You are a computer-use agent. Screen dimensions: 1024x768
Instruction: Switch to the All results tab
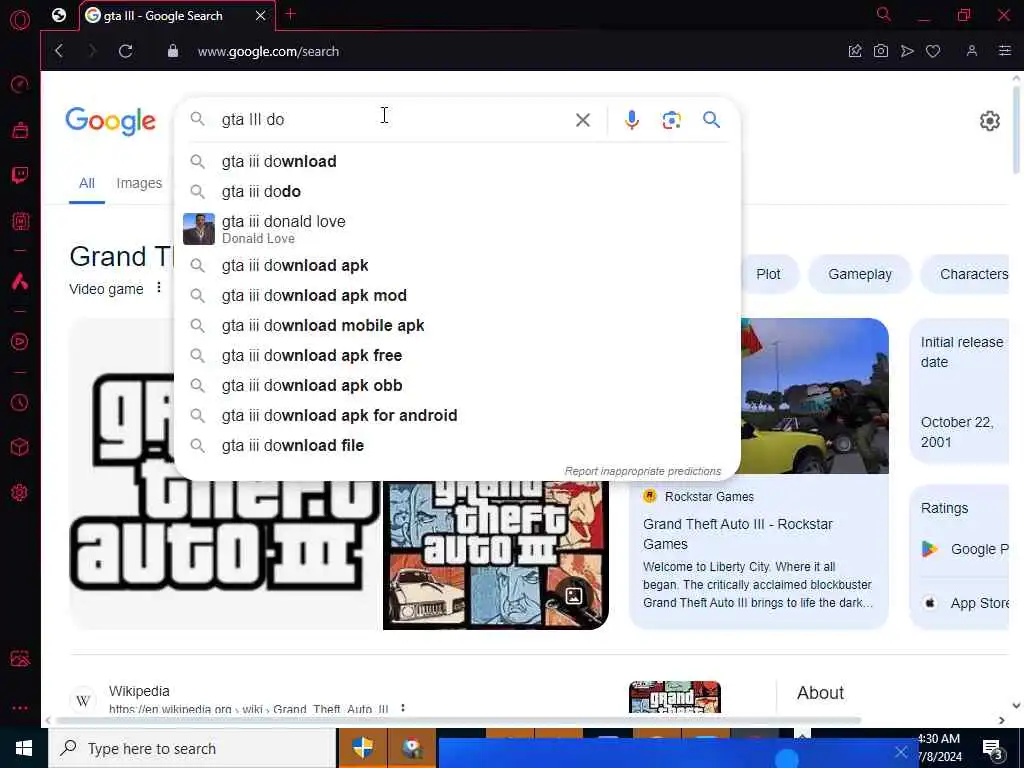tap(87, 184)
